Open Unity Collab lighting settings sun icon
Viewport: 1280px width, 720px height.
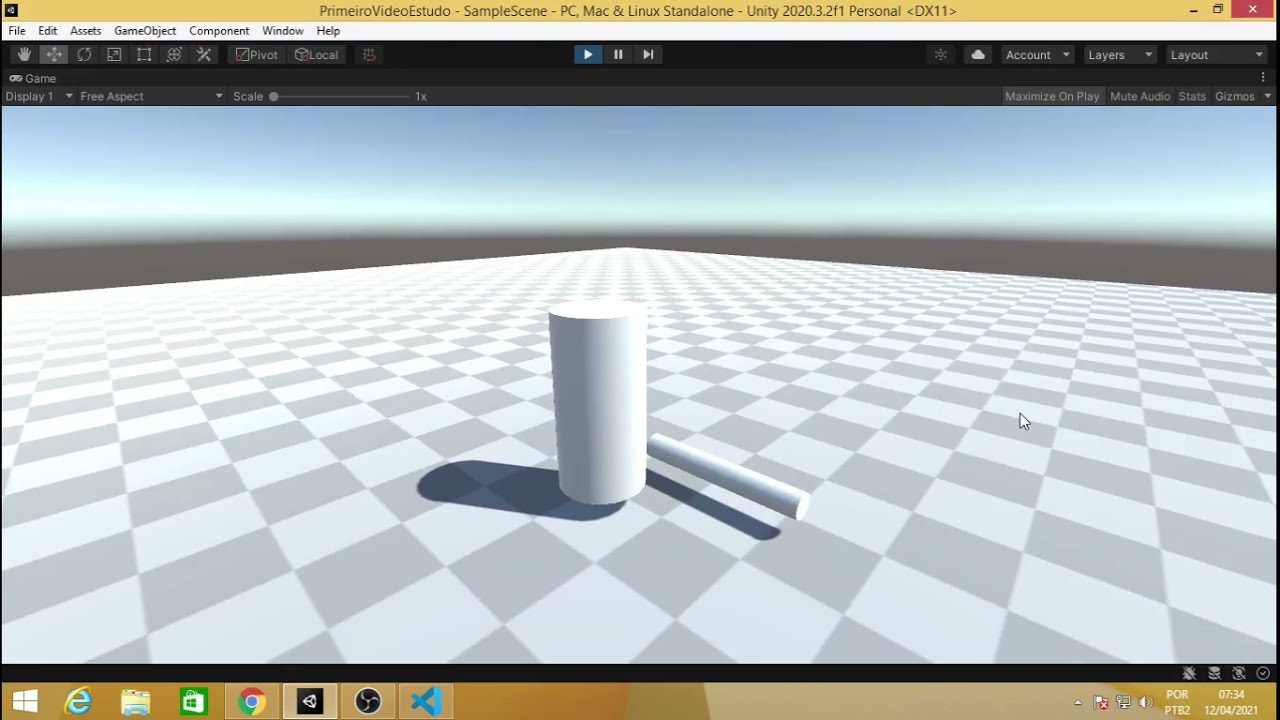pyautogui.click(x=941, y=55)
